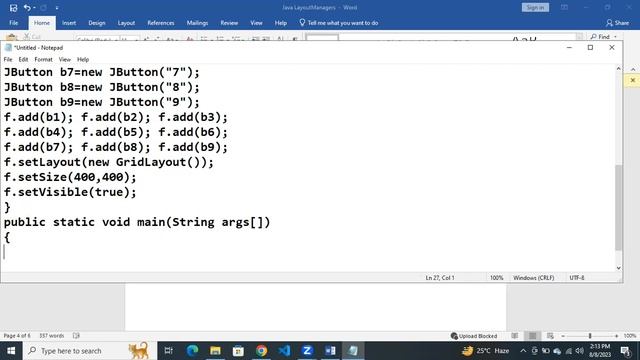
Task: Click the 100% zoom level in Word
Action: click(630, 336)
